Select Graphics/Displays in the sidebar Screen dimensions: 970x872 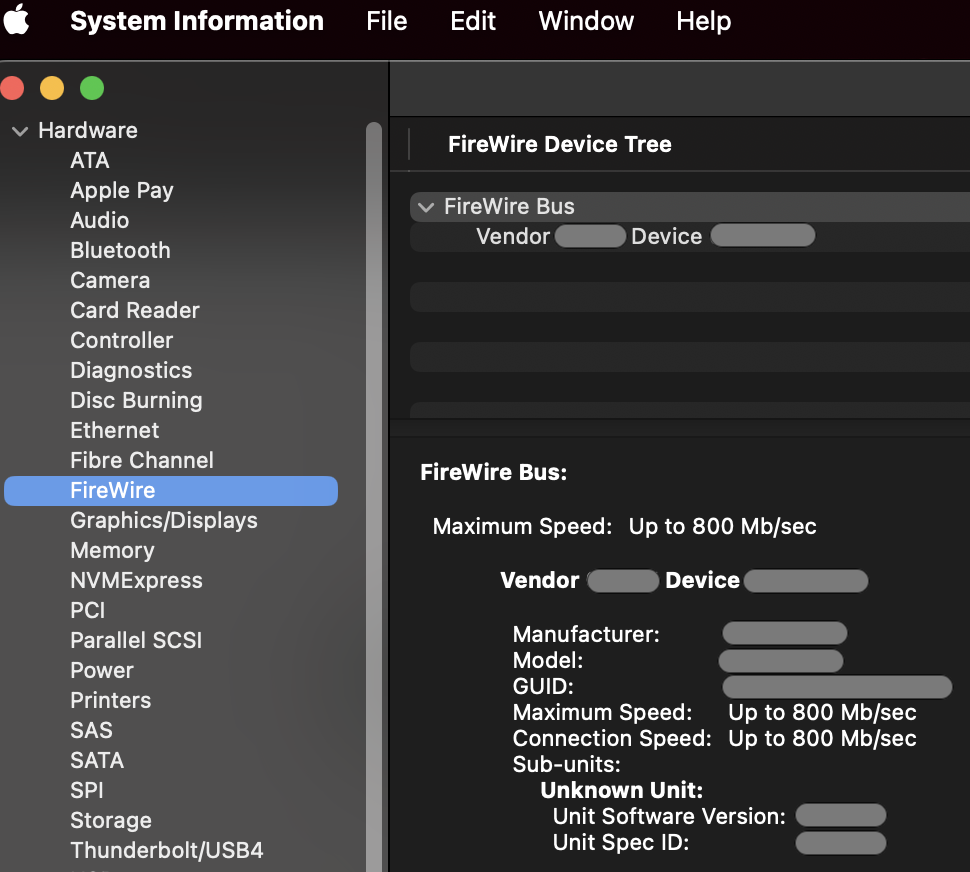164,521
